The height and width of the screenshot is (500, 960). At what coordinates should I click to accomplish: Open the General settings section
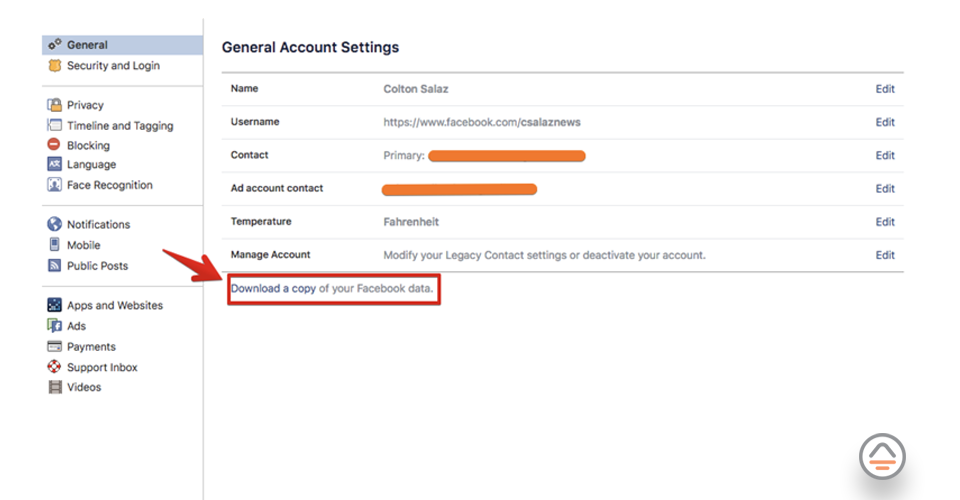(x=122, y=45)
